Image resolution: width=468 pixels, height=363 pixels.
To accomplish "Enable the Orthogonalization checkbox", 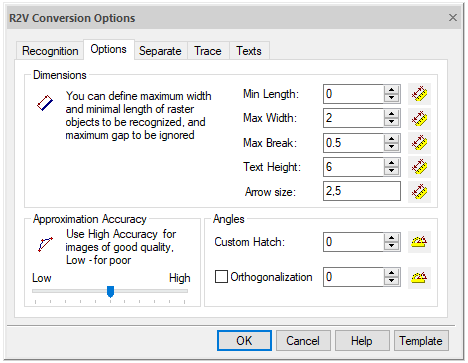I will coord(221,277).
